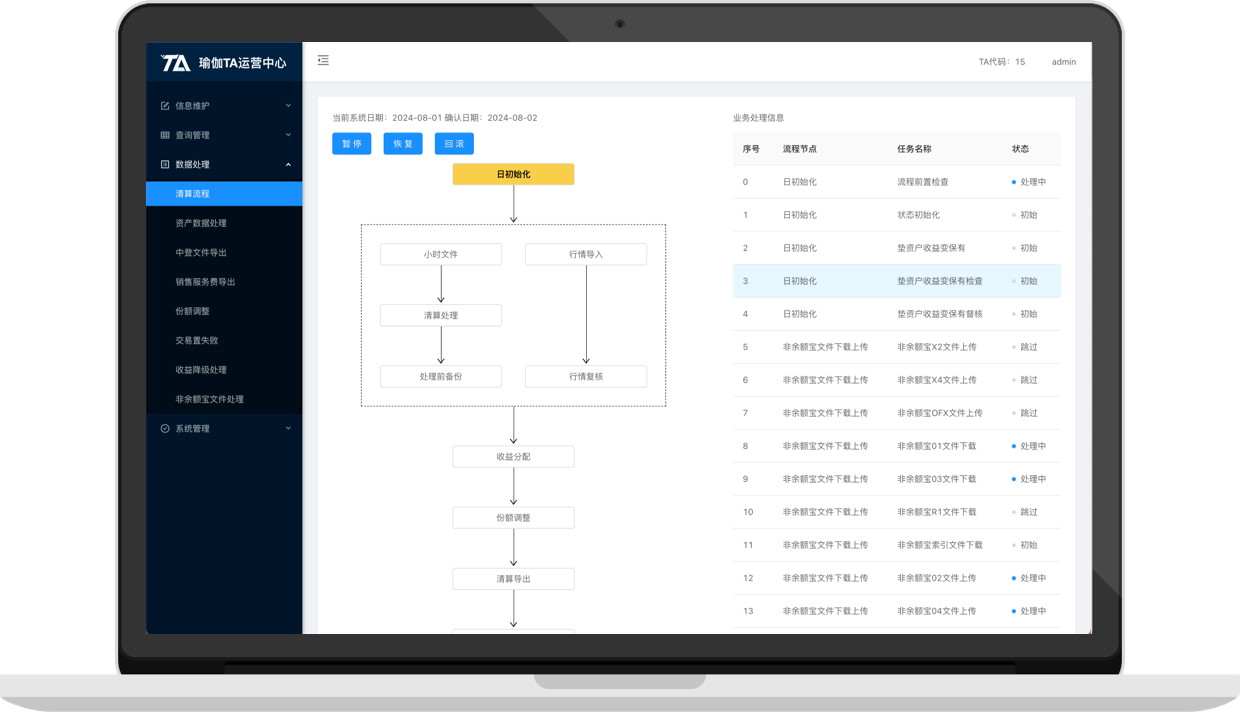This screenshot has height=712, width=1240.
Task: Click the 系统管理 checkmark circle icon
Action: (x=165, y=429)
